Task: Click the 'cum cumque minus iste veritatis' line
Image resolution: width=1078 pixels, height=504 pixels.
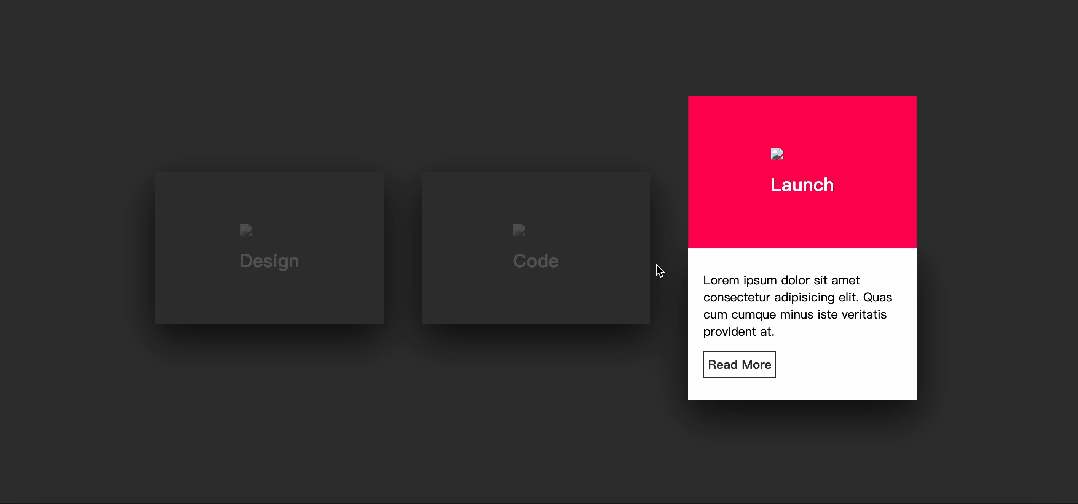Action: [x=794, y=315]
